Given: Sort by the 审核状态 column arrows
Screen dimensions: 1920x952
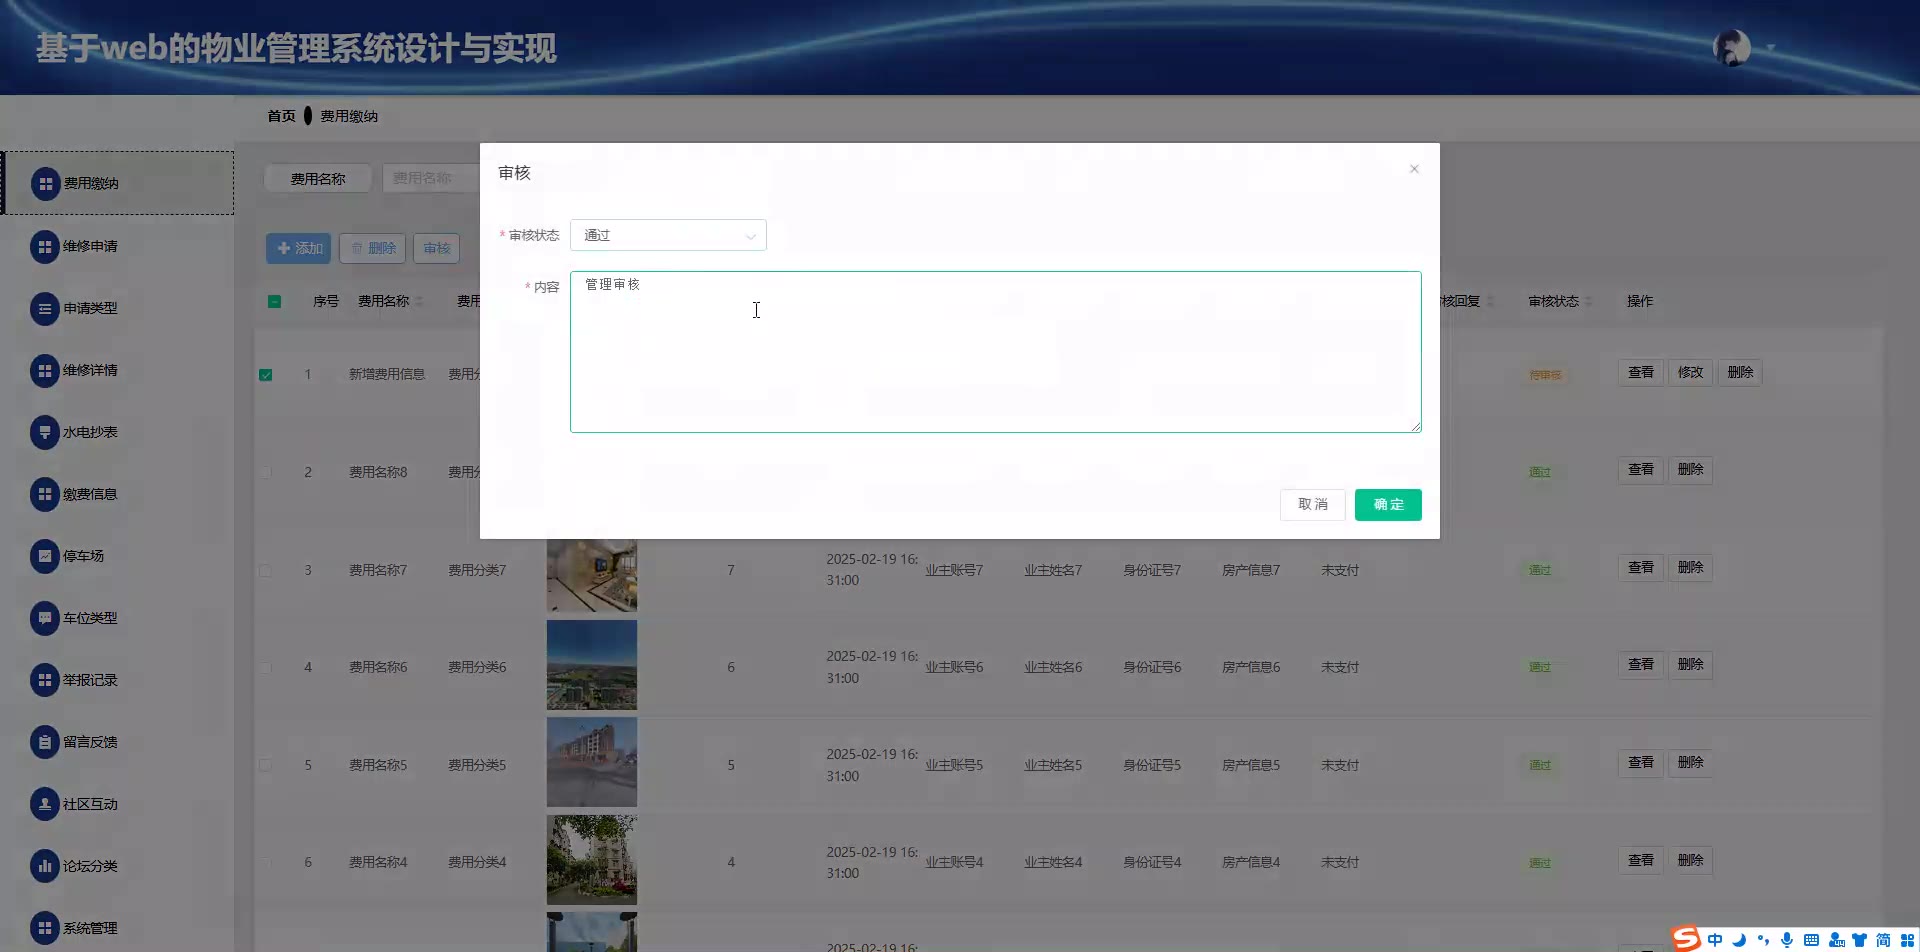Looking at the screenshot, I should pyautogui.click(x=1589, y=302).
